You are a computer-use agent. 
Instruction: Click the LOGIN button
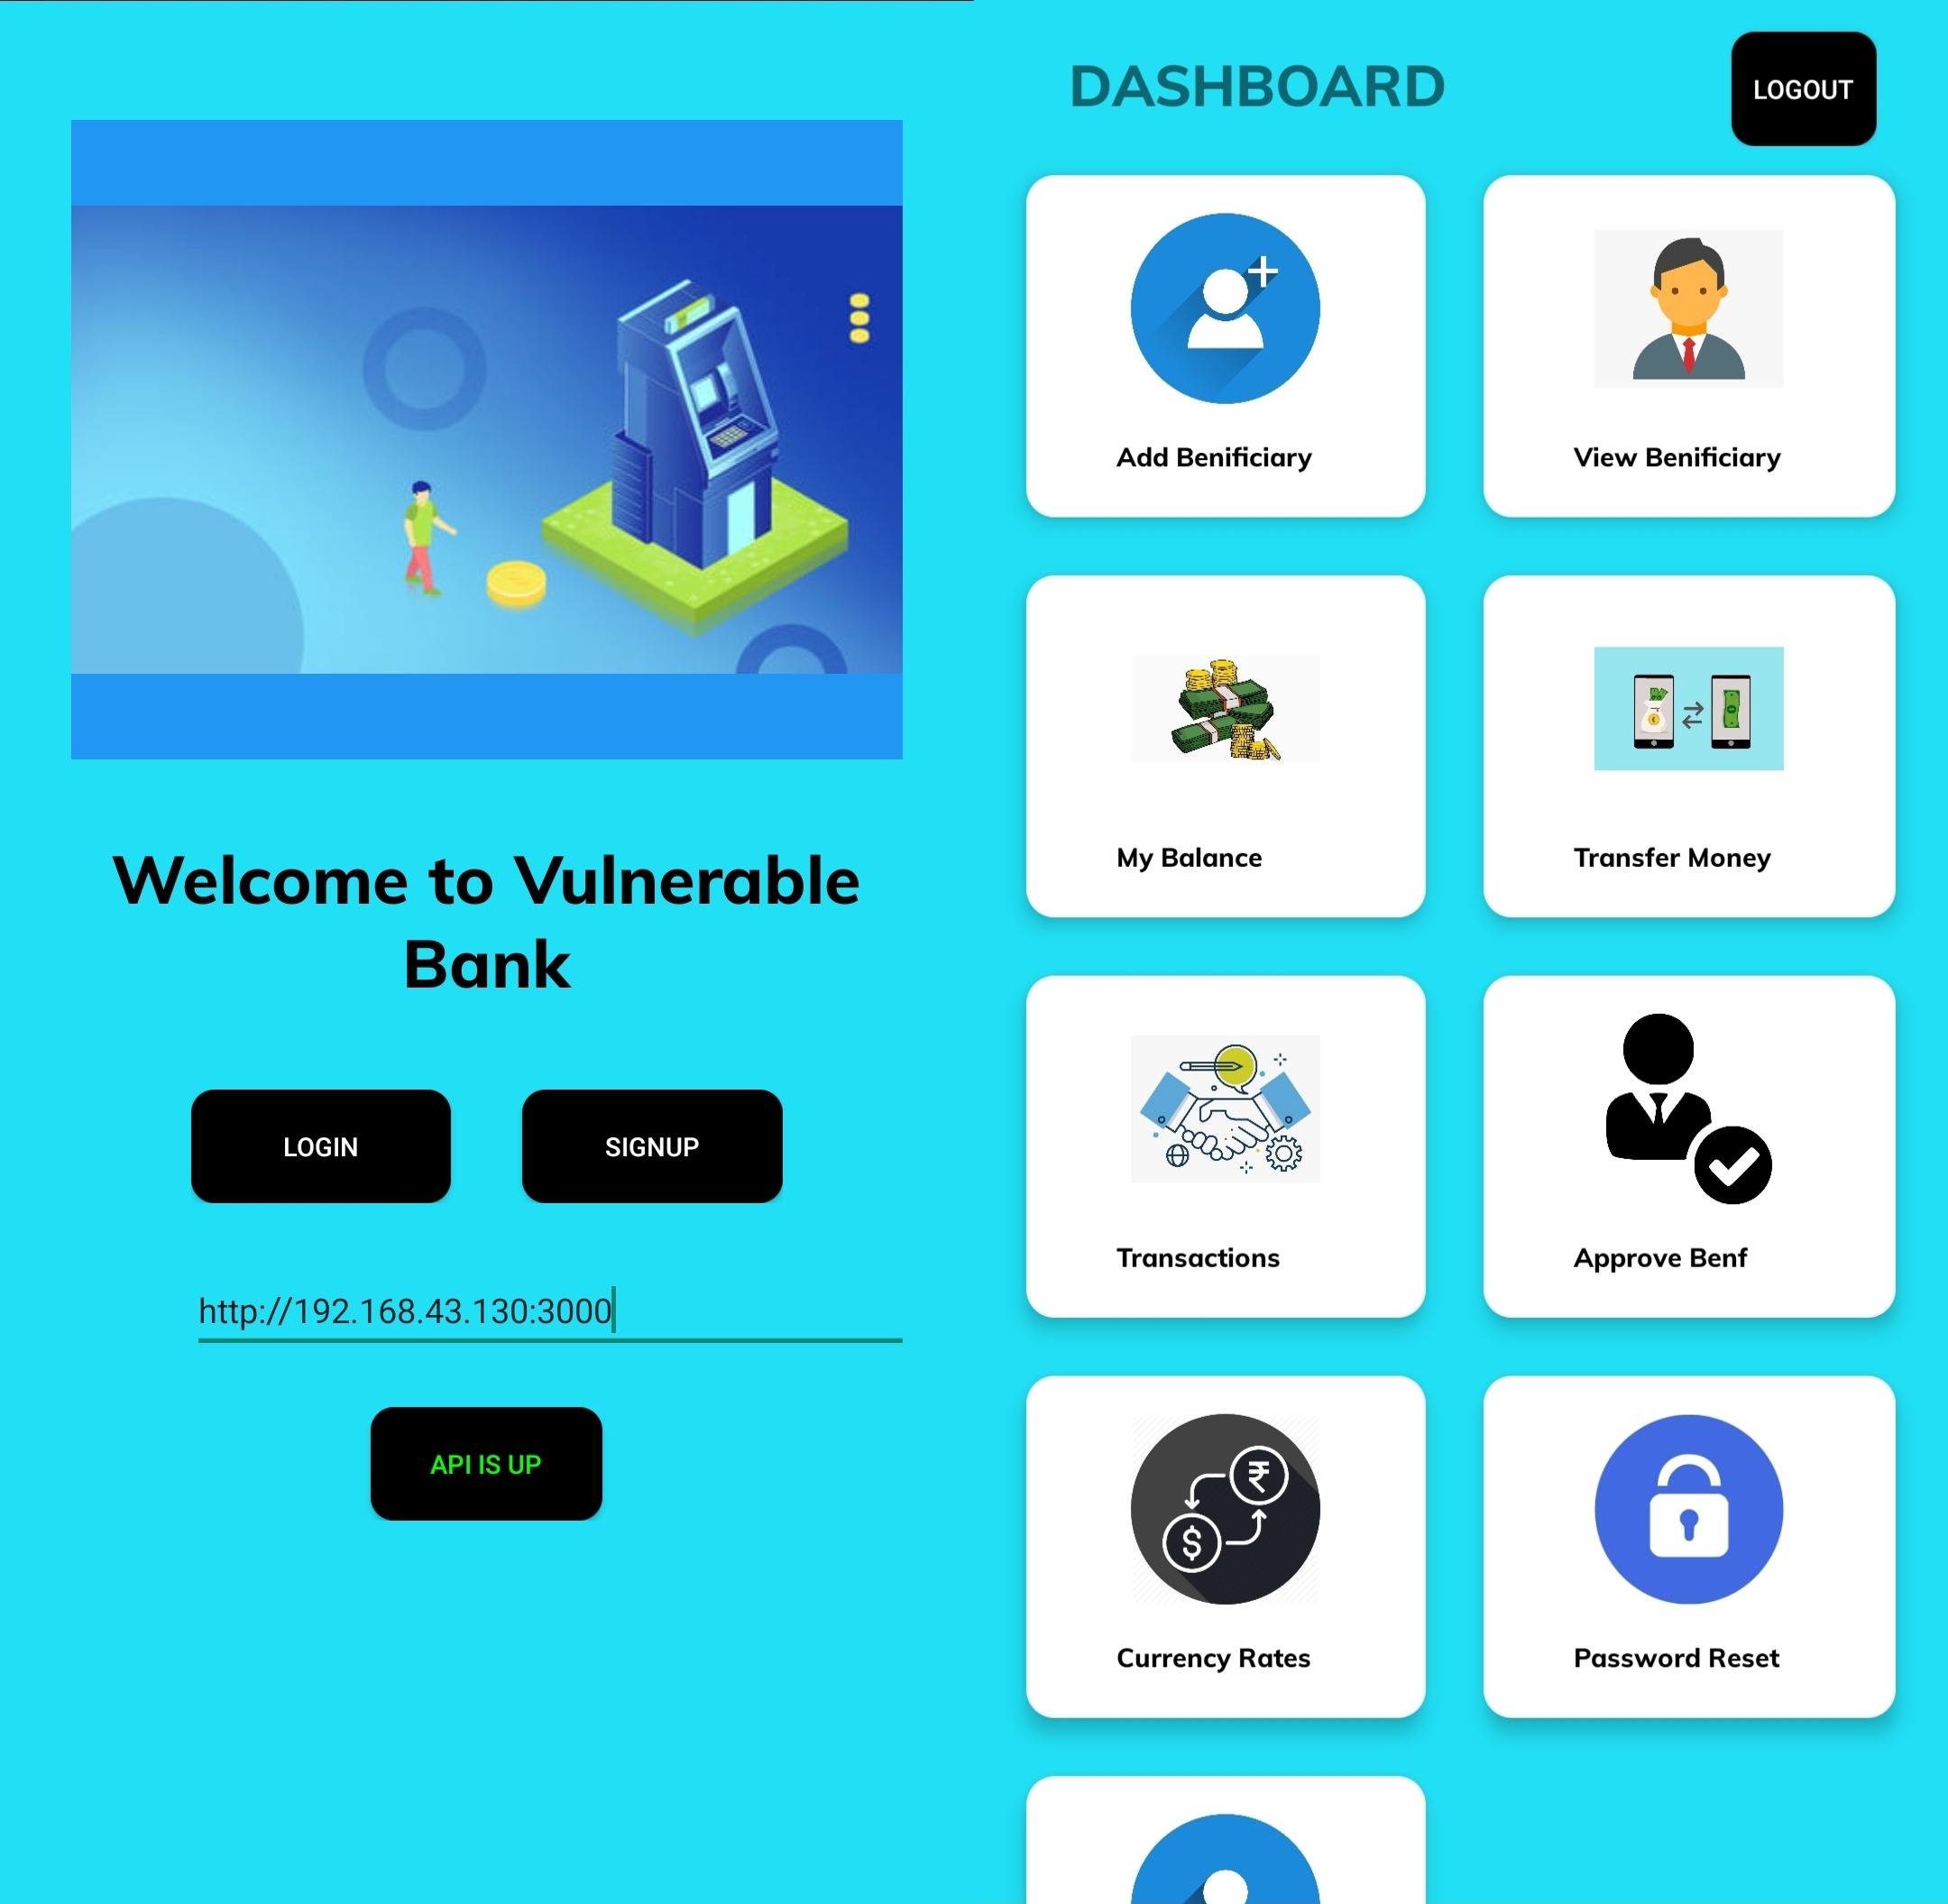click(321, 1147)
